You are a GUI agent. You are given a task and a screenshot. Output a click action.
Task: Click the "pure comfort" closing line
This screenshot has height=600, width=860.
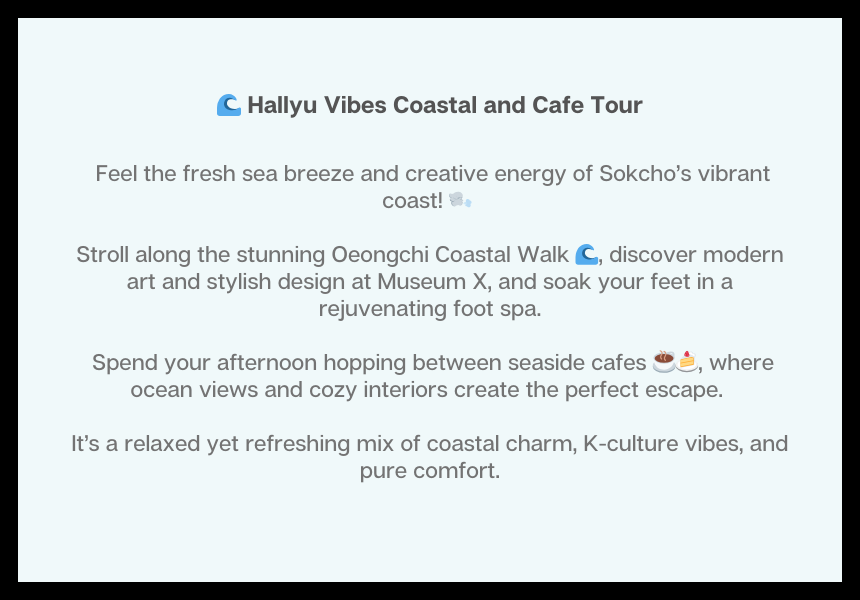(430, 470)
